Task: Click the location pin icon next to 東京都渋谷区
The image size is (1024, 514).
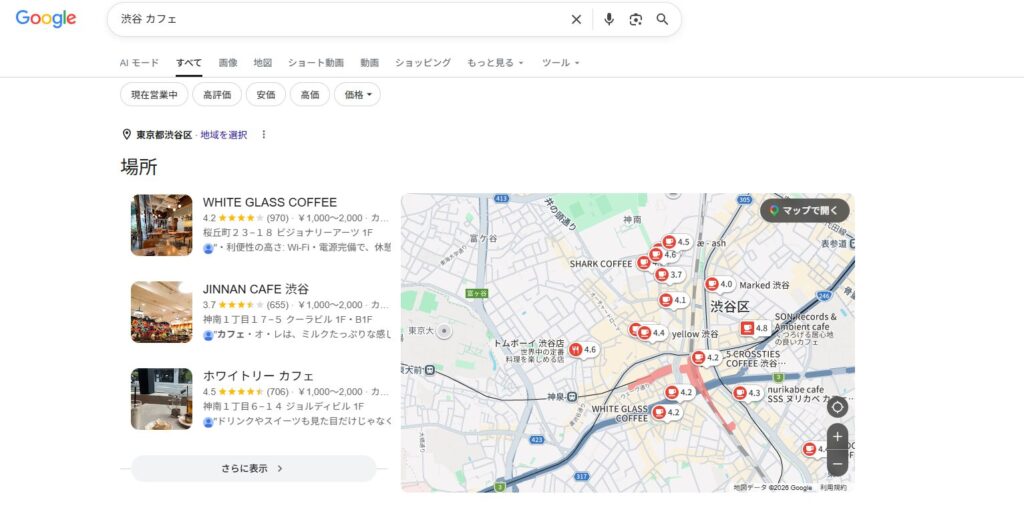Action: click(x=127, y=135)
